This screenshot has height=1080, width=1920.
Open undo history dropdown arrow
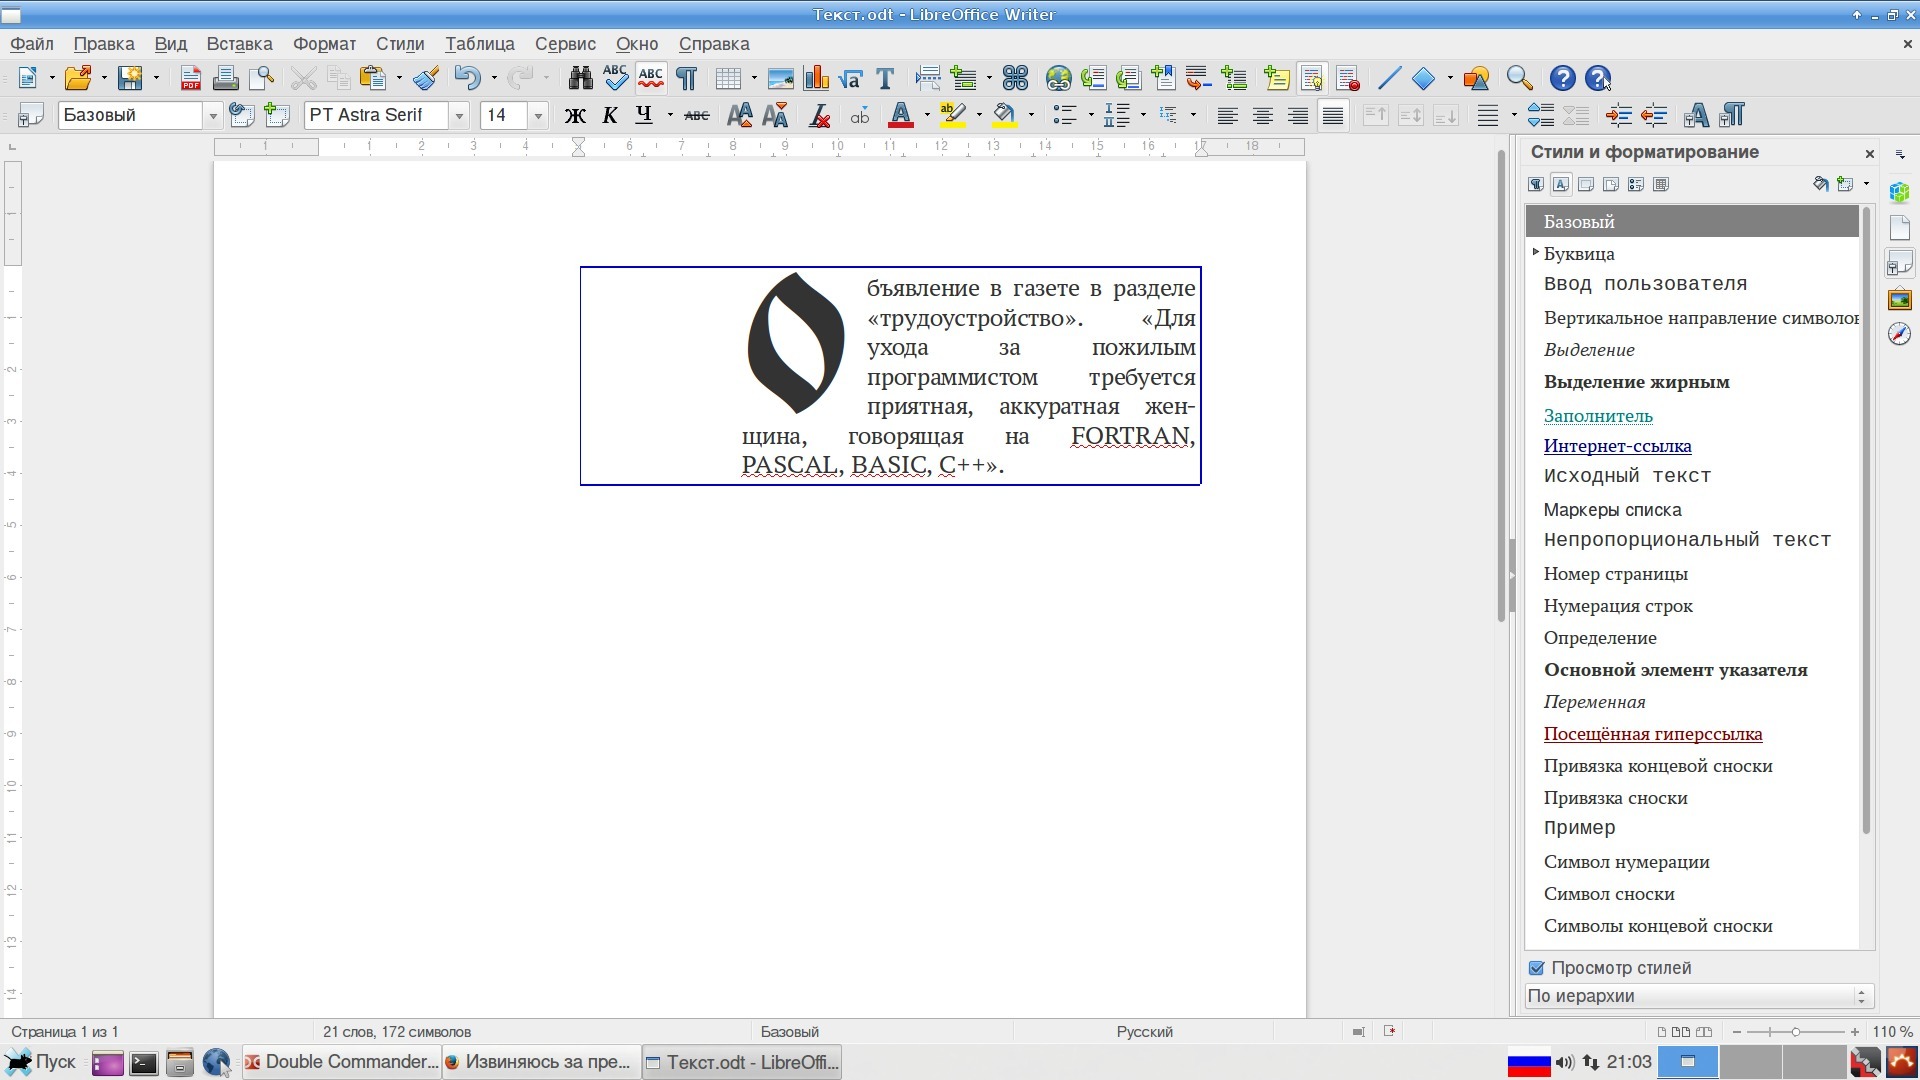pyautogui.click(x=493, y=78)
